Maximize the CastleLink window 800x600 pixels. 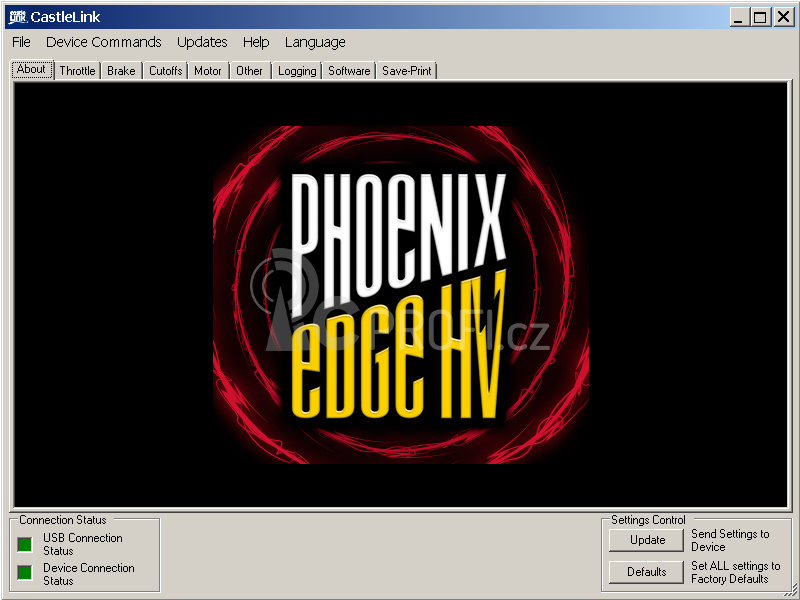[x=760, y=17]
